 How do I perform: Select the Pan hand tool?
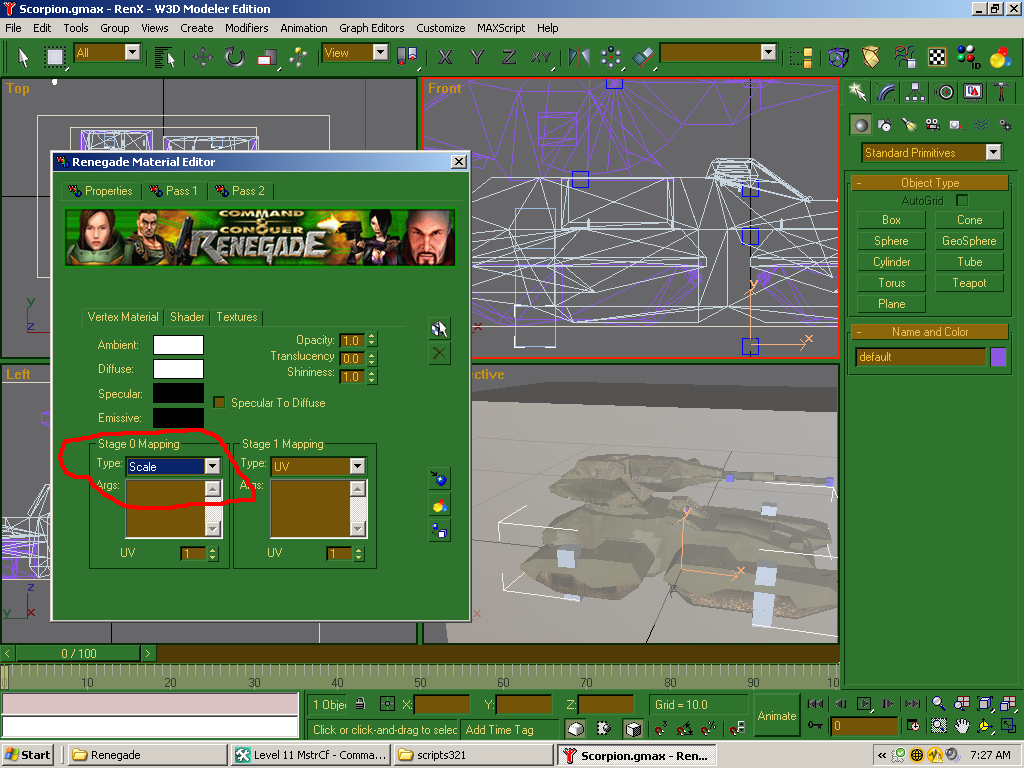[961, 726]
